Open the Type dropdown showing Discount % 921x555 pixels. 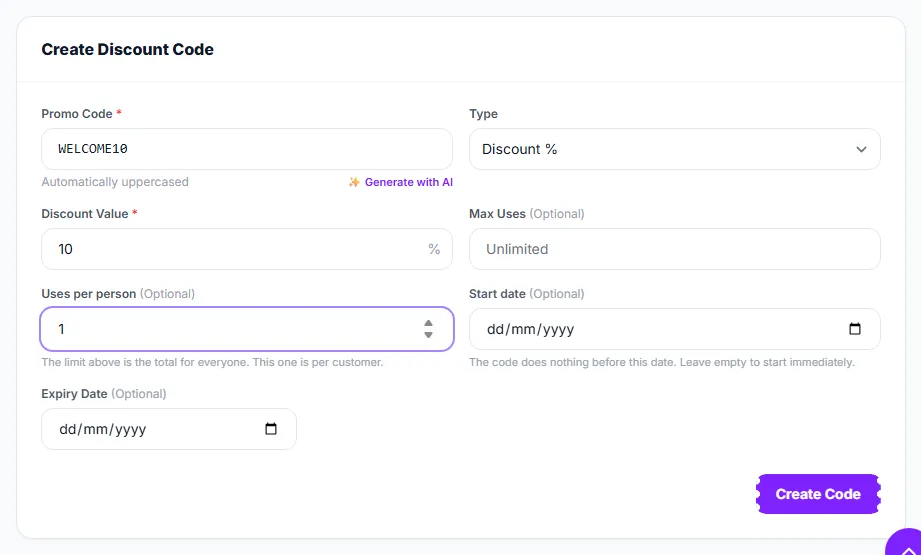674,149
